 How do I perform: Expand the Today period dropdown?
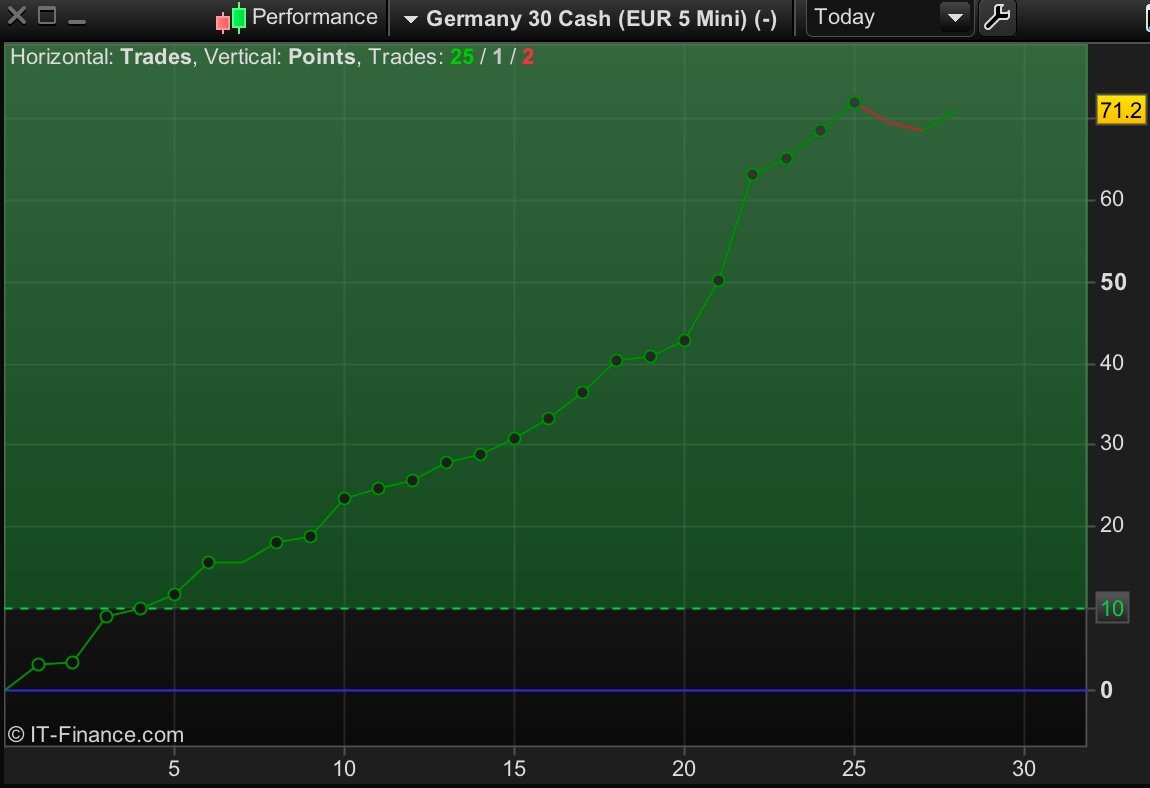coord(955,18)
